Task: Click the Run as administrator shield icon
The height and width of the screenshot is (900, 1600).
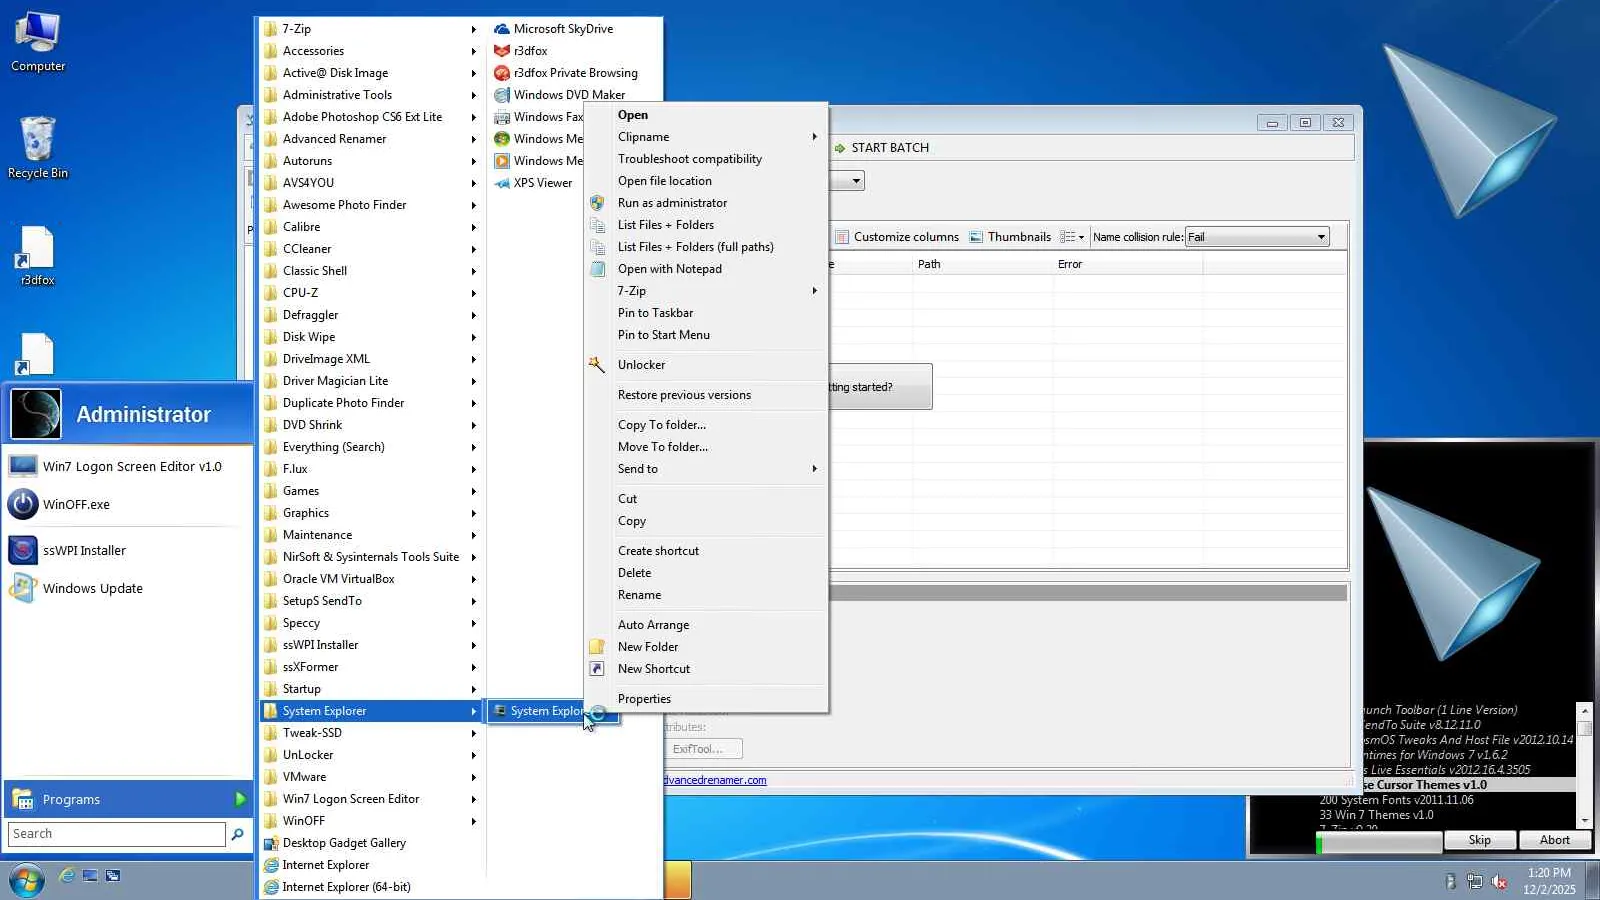Action: coord(597,203)
